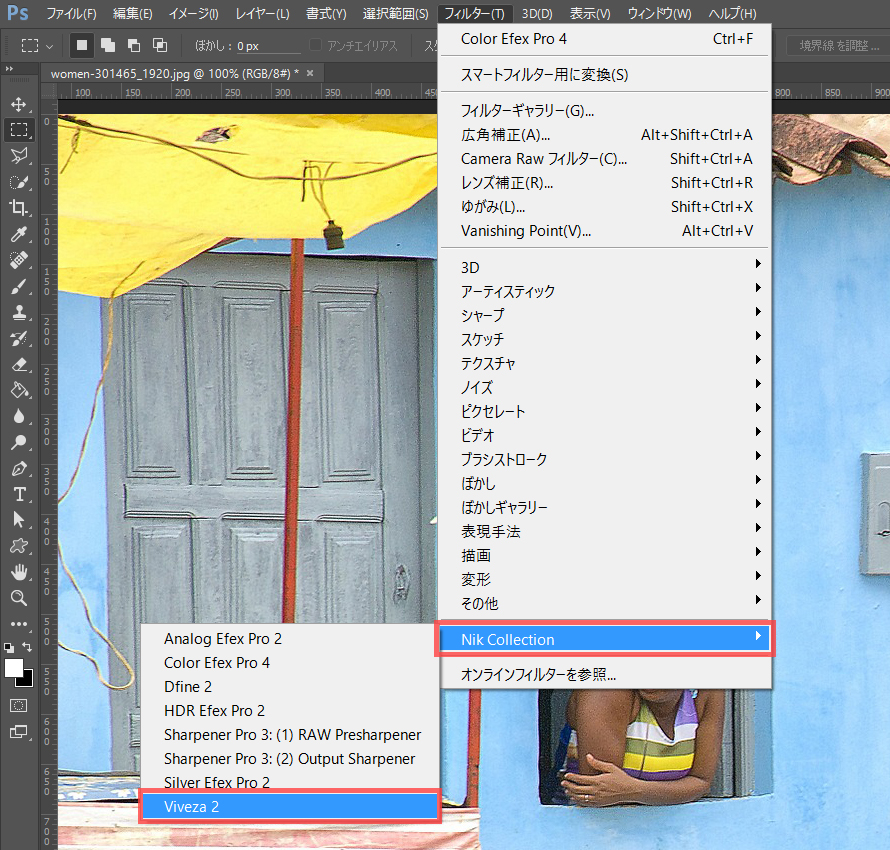Toggle the アンチエイリアス checkbox

click(316, 45)
